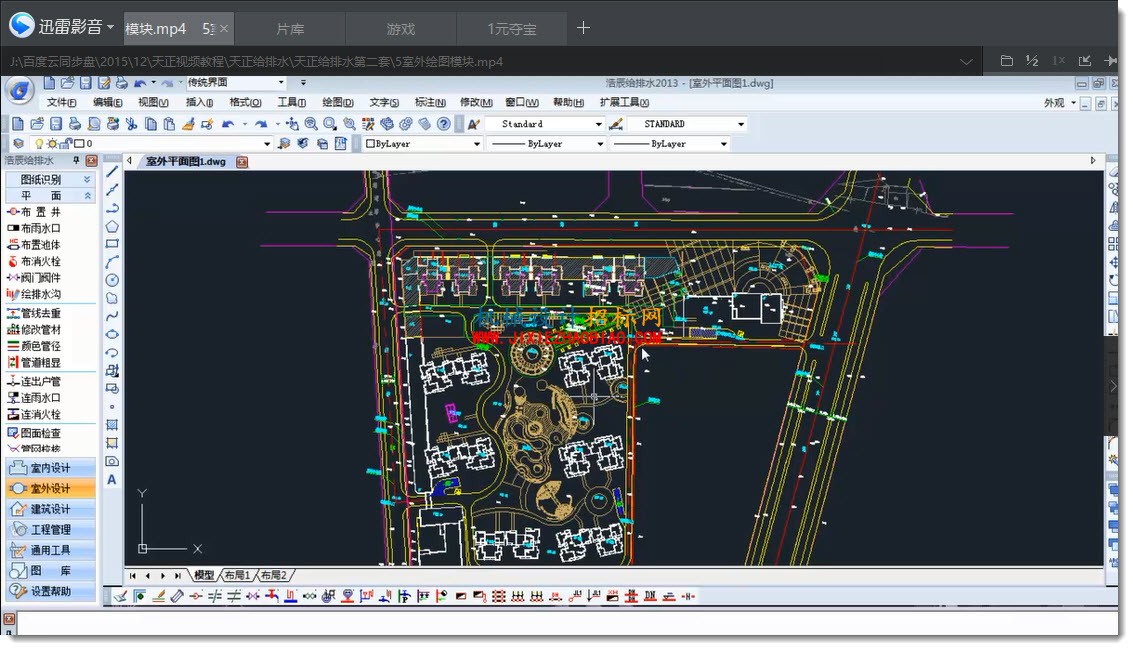This screenshot has width=1133, height=650.
Task: Select the Ellipse draw tool
Action: tap(112, 334)
